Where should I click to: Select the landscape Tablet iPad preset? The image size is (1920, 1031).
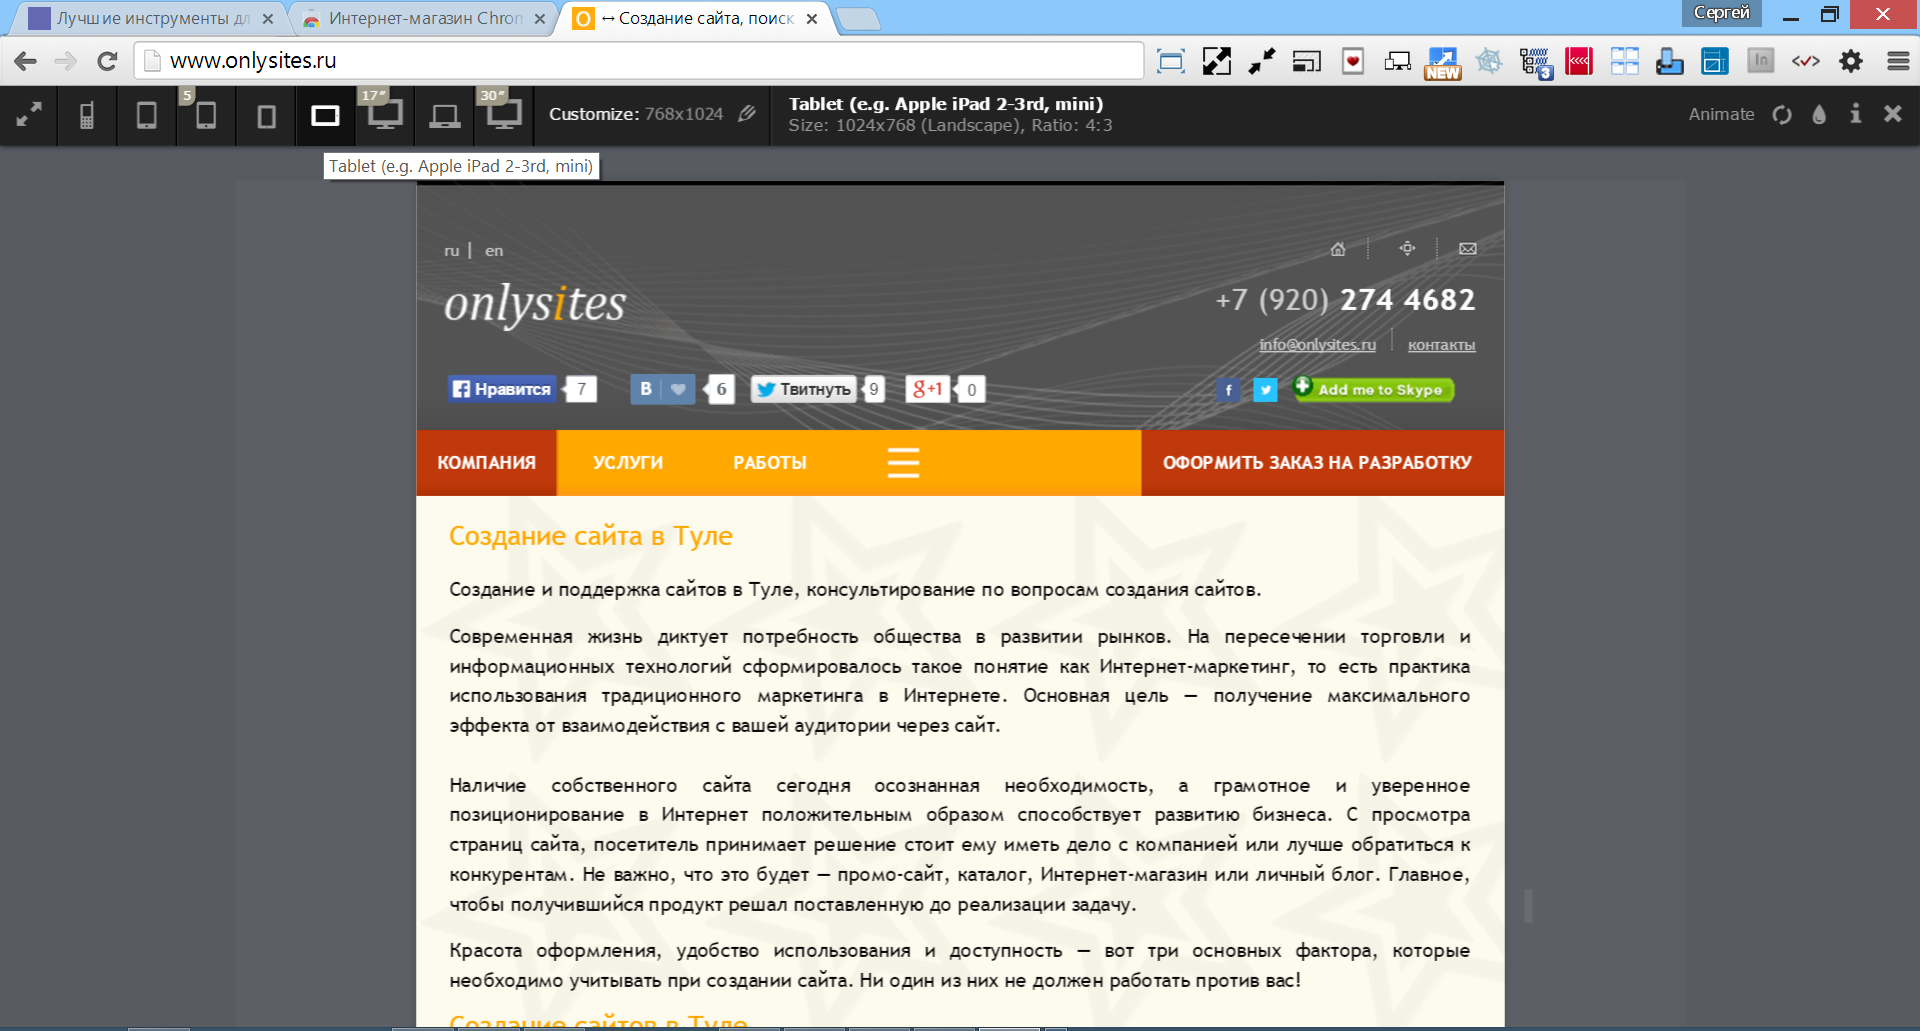pyautogui.click(x=325, y=116)
